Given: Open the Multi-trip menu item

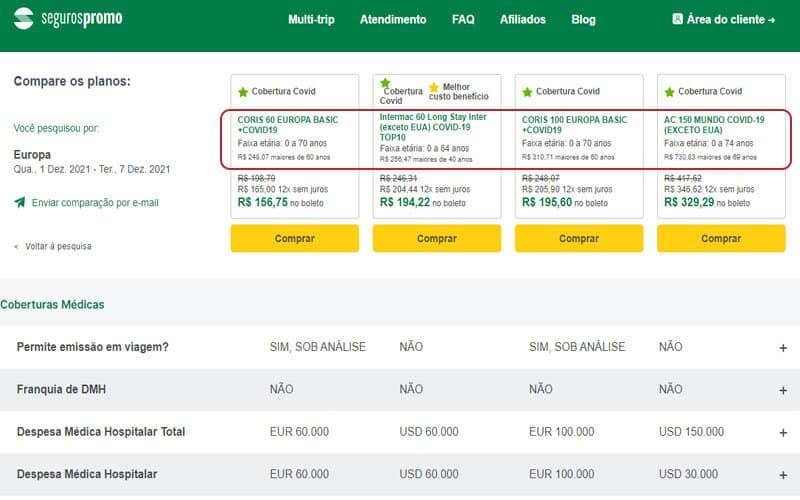Looking at the screenshot, I should click(311, 19).
